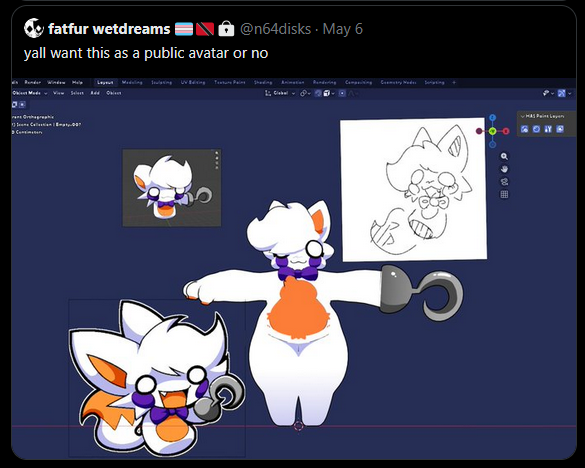The image size is (585, 468).
Task: Switch to the Shading workspace tab
Action: pyautogui.click(x=263, y=82)
